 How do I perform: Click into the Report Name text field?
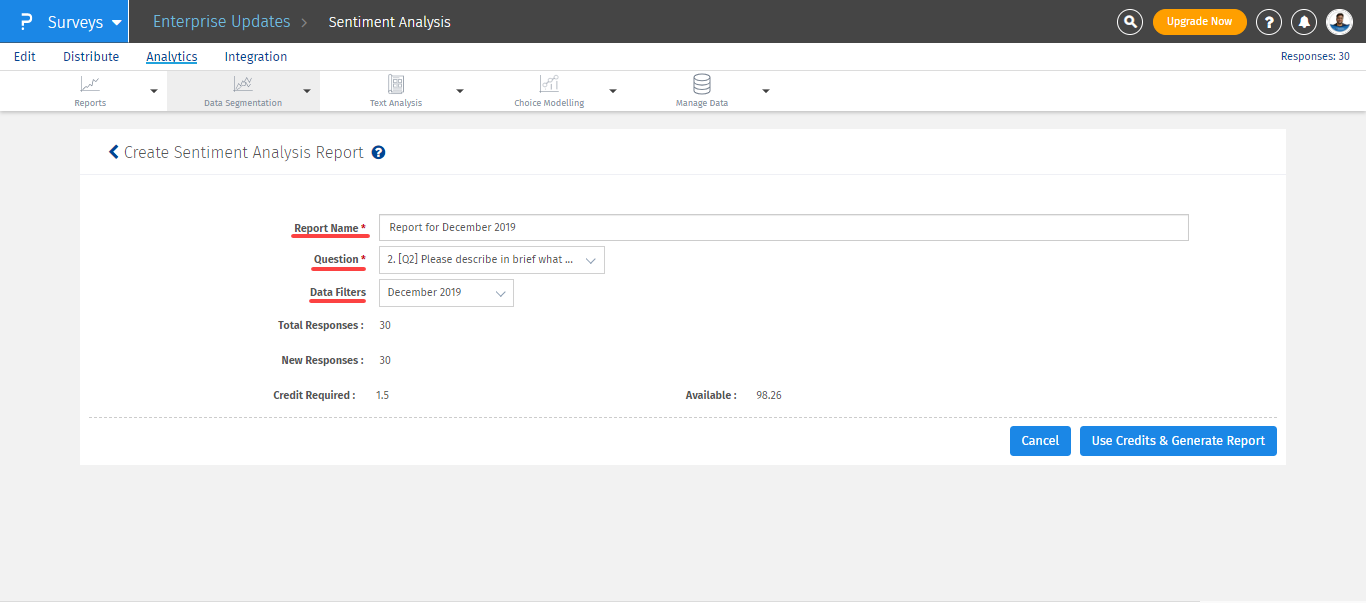[x=783, y=228]
